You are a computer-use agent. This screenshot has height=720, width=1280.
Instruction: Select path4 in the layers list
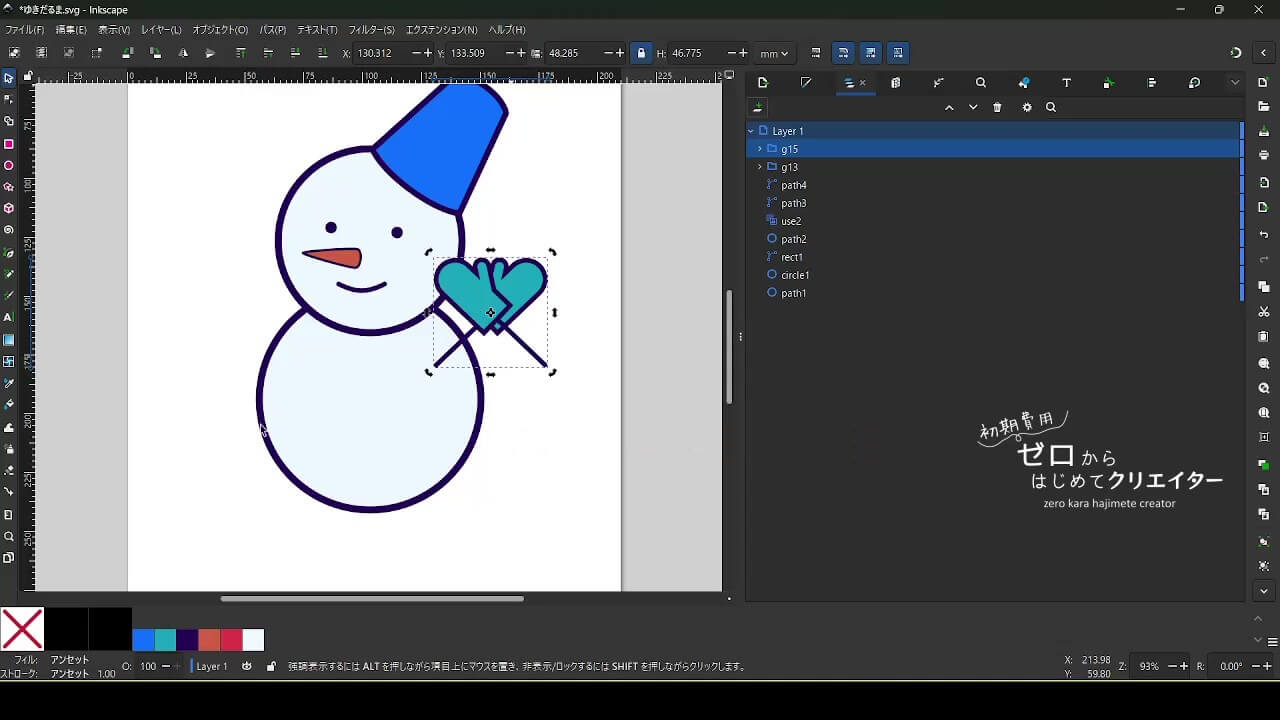click(794, 185)
